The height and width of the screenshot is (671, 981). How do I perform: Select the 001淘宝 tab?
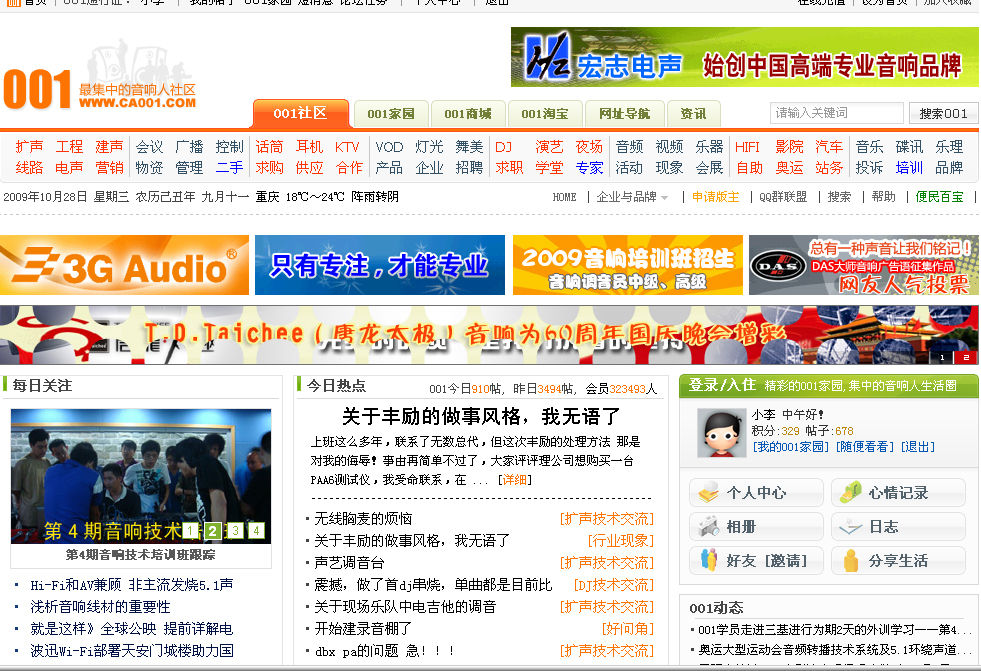coord(545,114)
